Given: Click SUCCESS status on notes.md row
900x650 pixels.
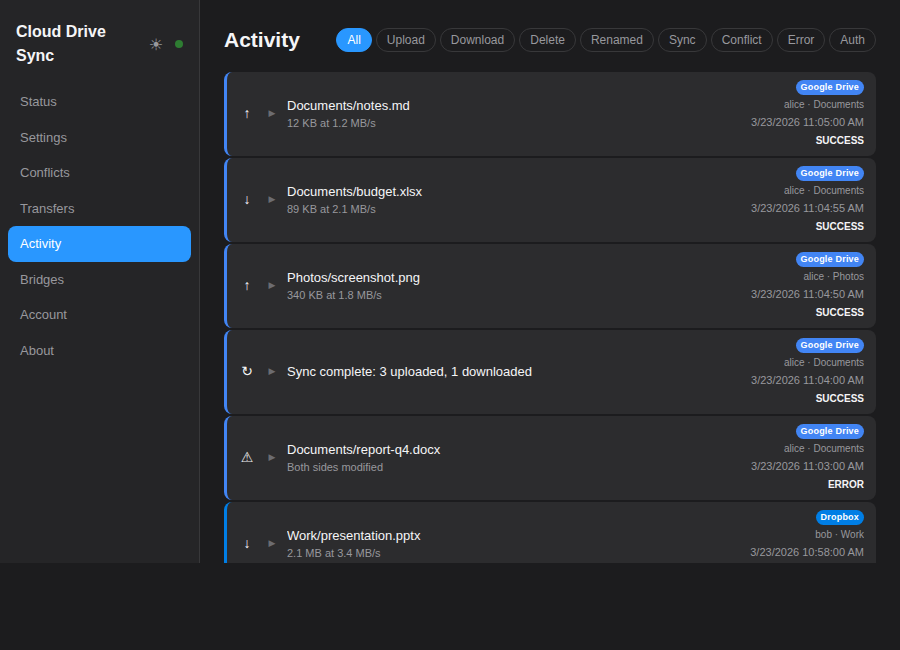Looking at the screenshot, I should click(839, 141).
